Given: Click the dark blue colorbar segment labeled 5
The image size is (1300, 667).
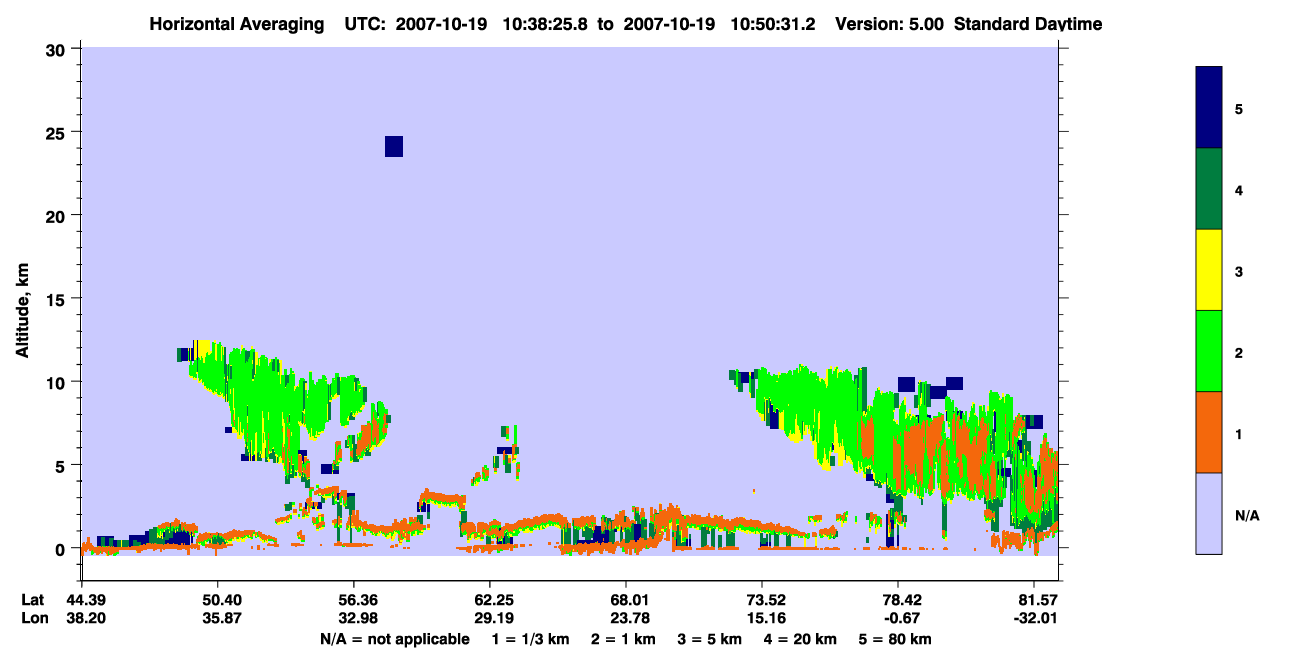Looking at the screenshot, I should [1209, 108].
